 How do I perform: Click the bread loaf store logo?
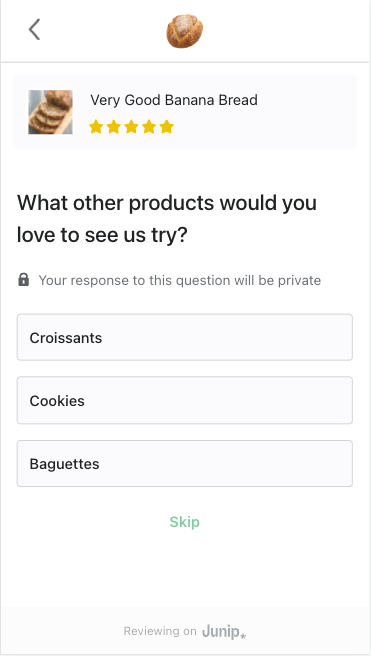pyautogui.click(x=185, y=31)
